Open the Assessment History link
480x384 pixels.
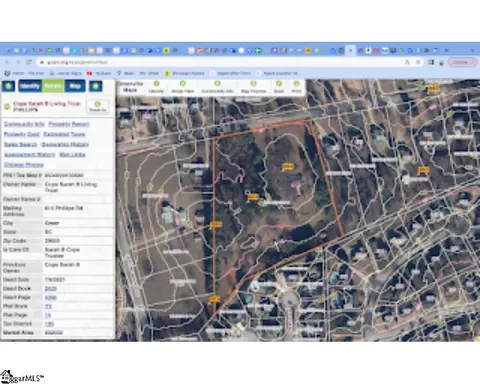point(29,154)
